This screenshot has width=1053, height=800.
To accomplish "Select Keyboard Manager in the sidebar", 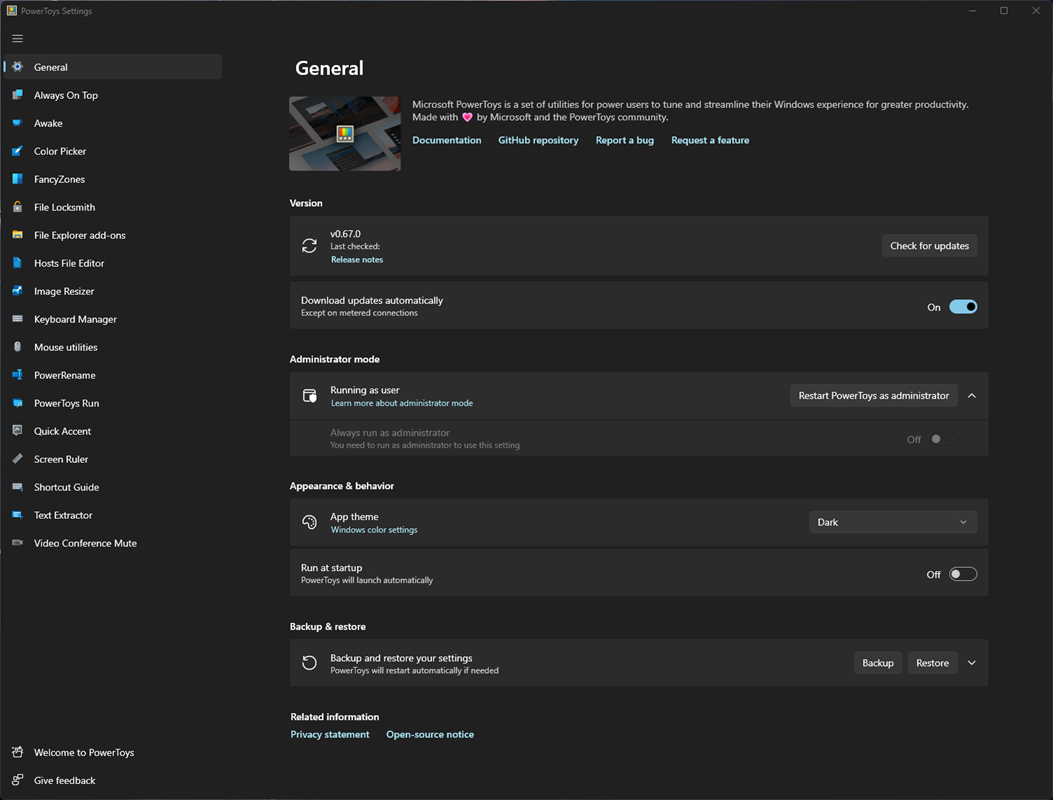I will click(113, 319).
